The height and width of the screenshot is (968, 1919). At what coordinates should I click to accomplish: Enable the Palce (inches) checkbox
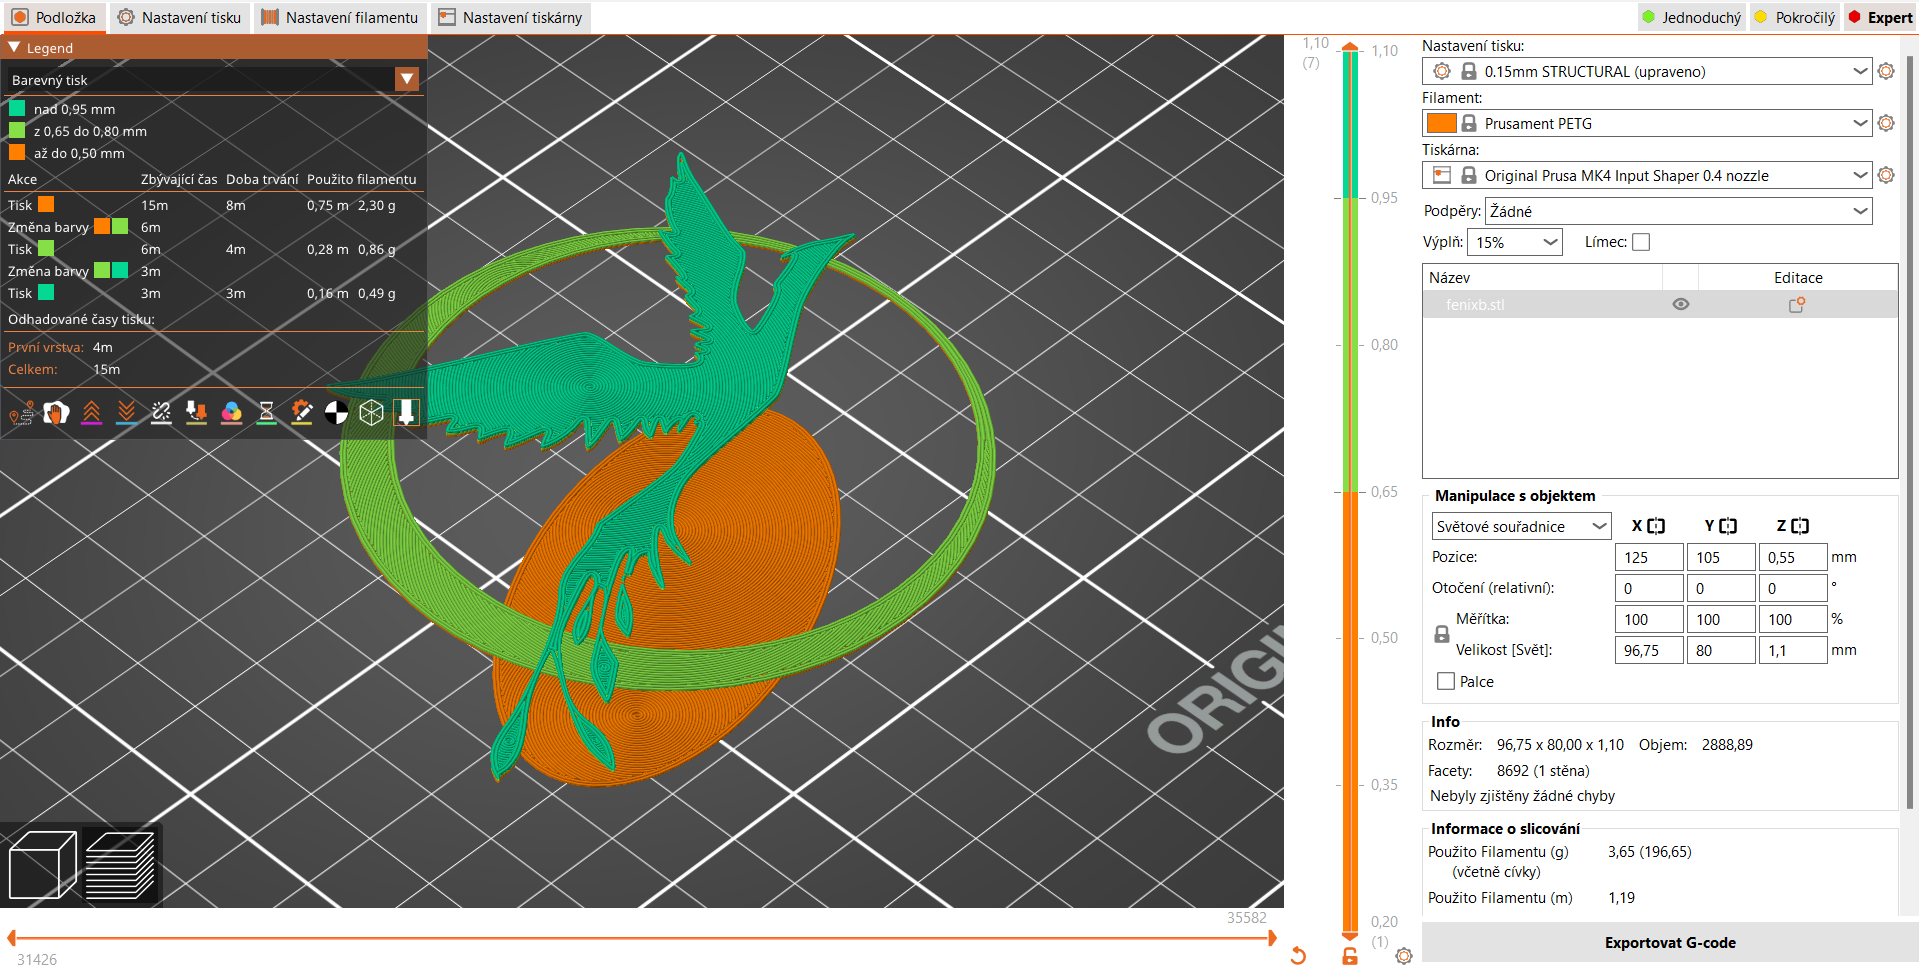coord(1446,681)
